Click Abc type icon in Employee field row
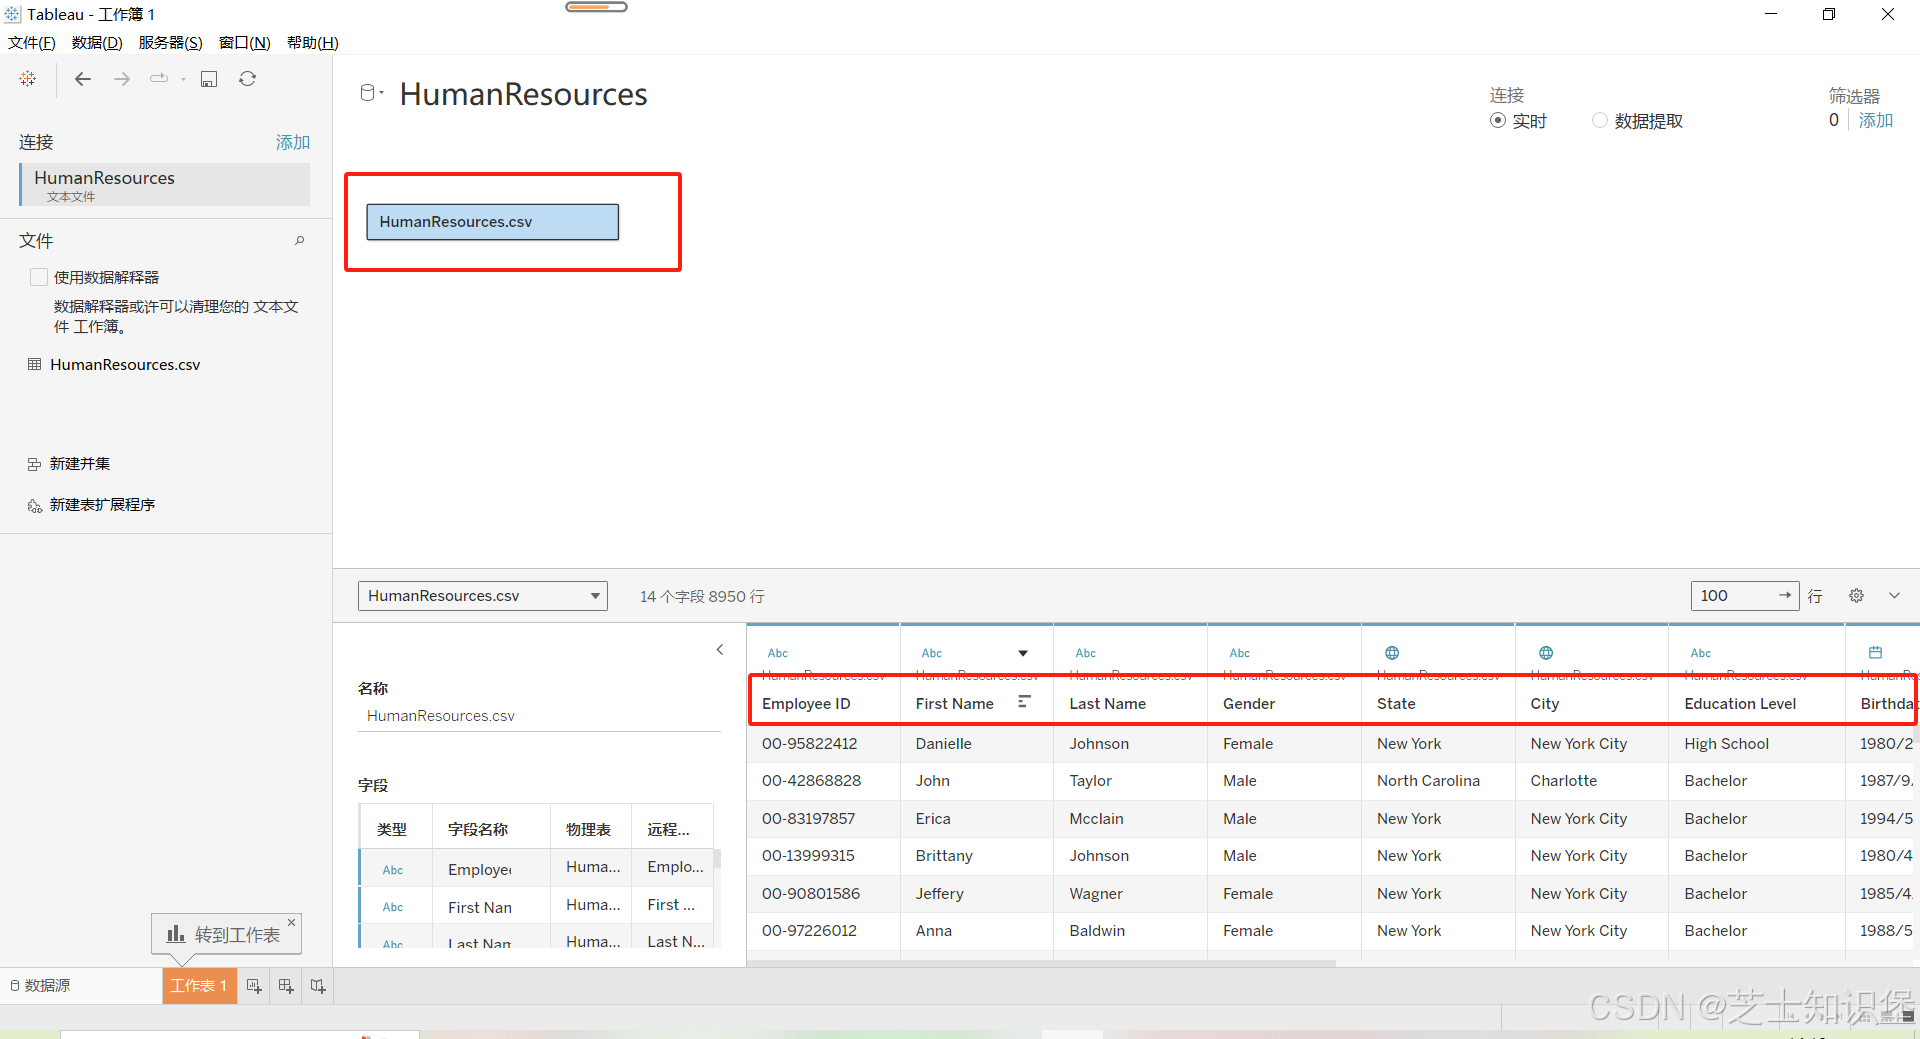The height and width of the screenshot is (1039, 1920). (393, 870)
